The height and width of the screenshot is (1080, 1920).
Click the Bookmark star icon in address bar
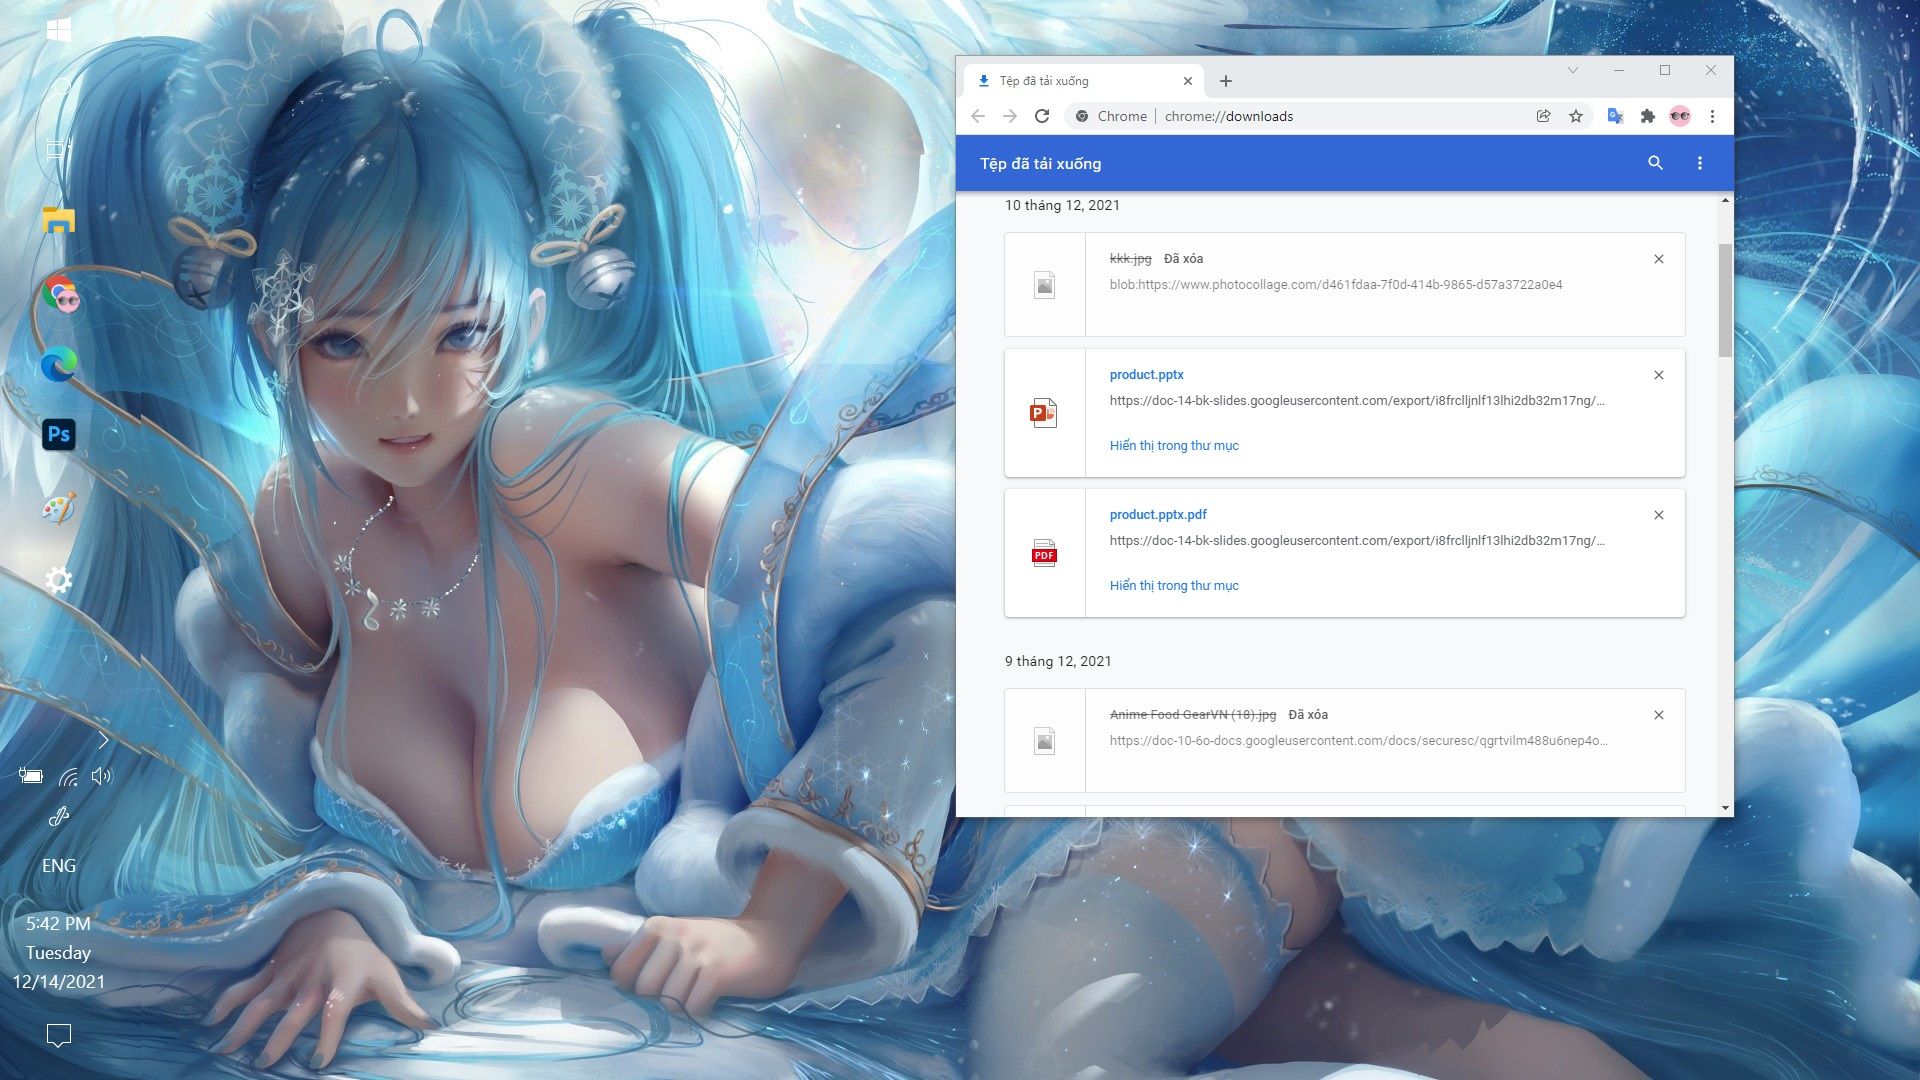[1577, 116]
